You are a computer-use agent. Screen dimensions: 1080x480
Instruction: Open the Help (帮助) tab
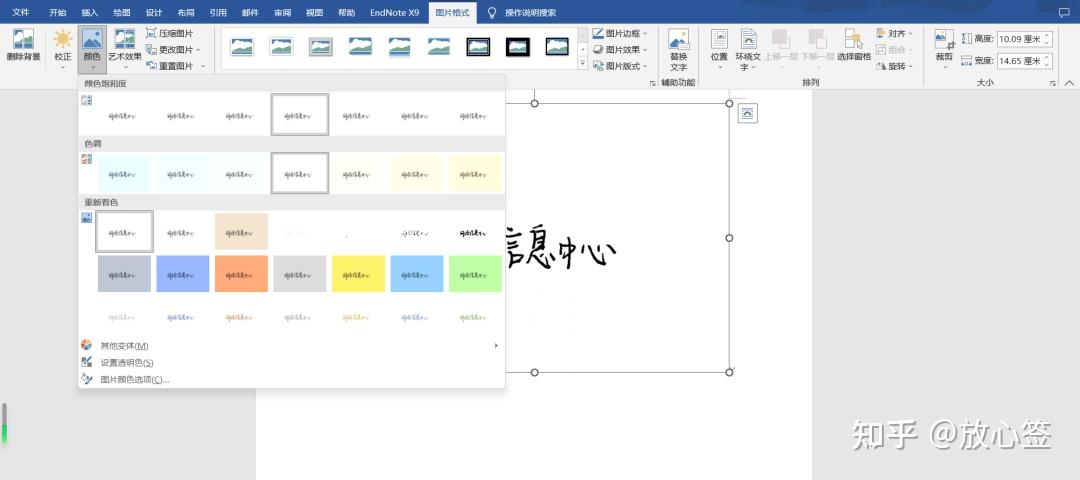(346, 12)
